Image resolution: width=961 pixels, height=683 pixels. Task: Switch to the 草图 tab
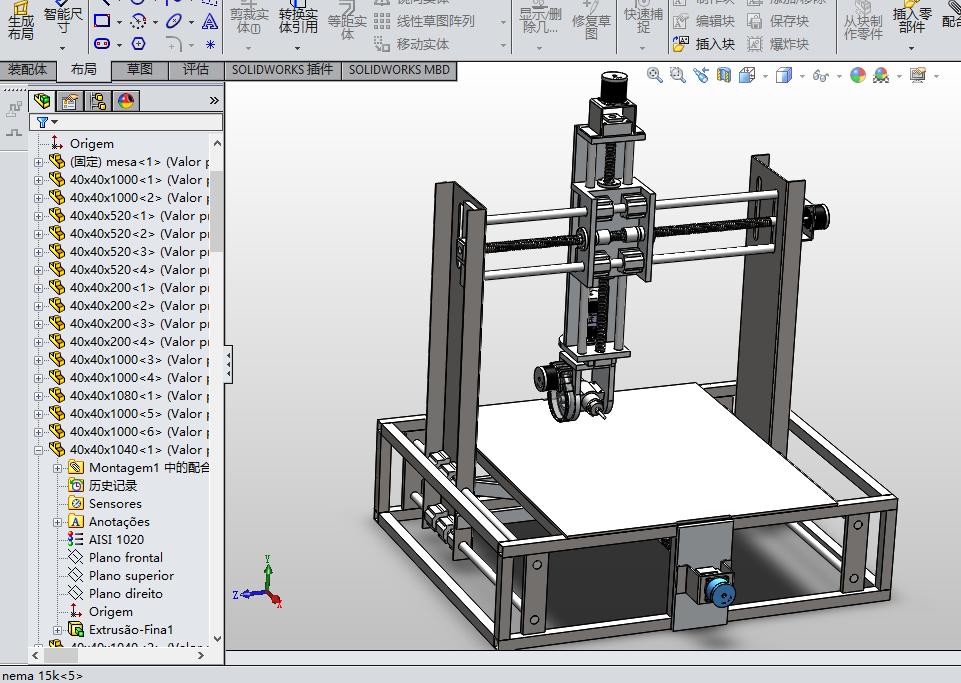click(x=139, y=70)
